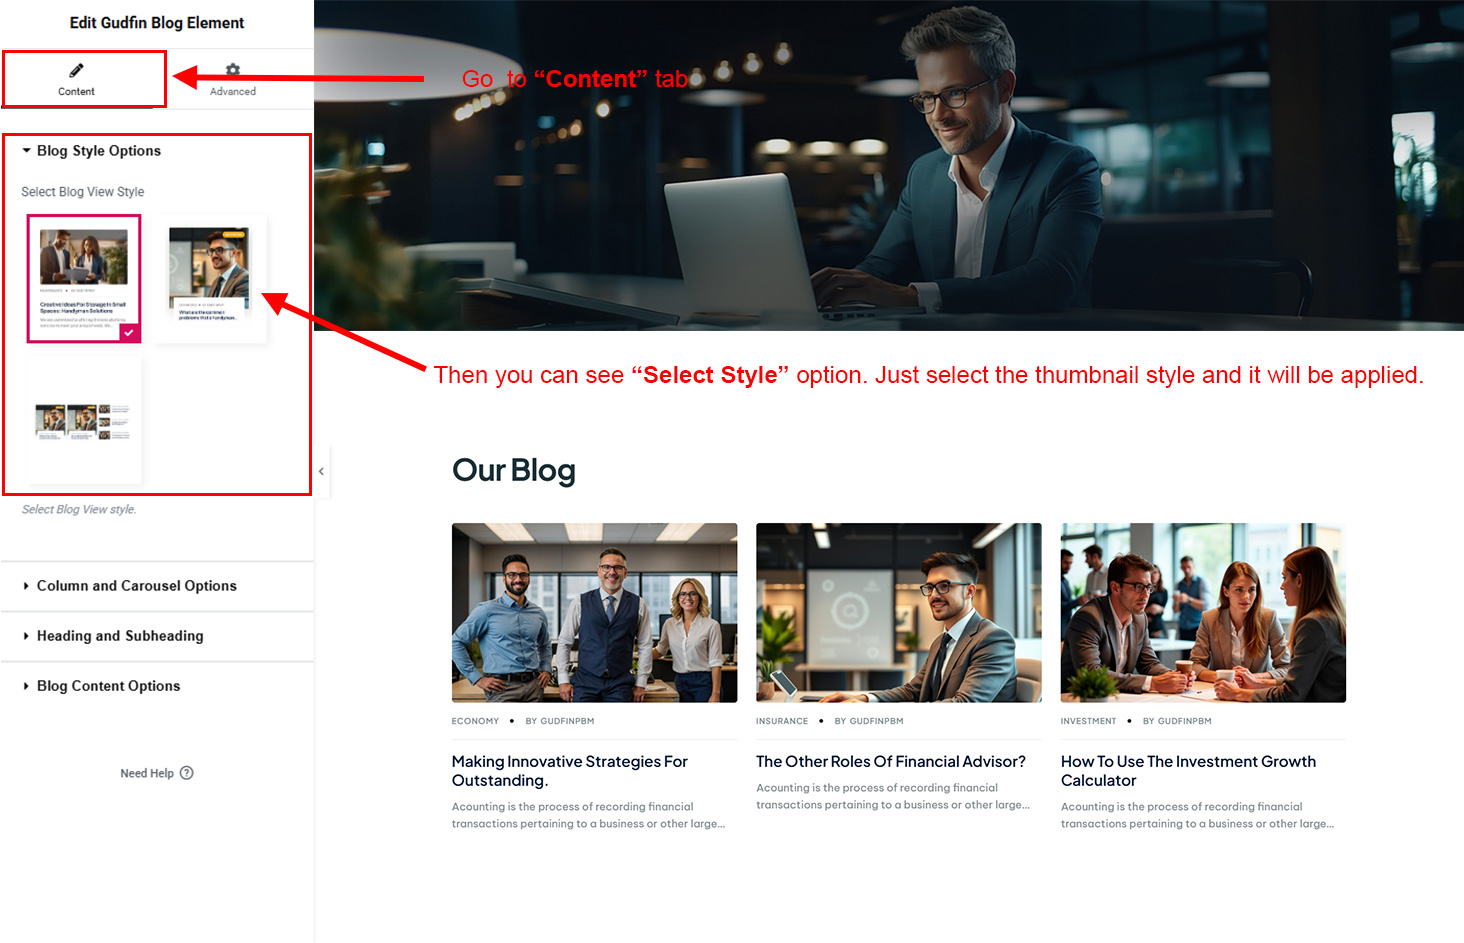Expand Column and Carousel Options section
This screenshot has height=943, width=1464.
pyautogui.click(x=136, y=586)
